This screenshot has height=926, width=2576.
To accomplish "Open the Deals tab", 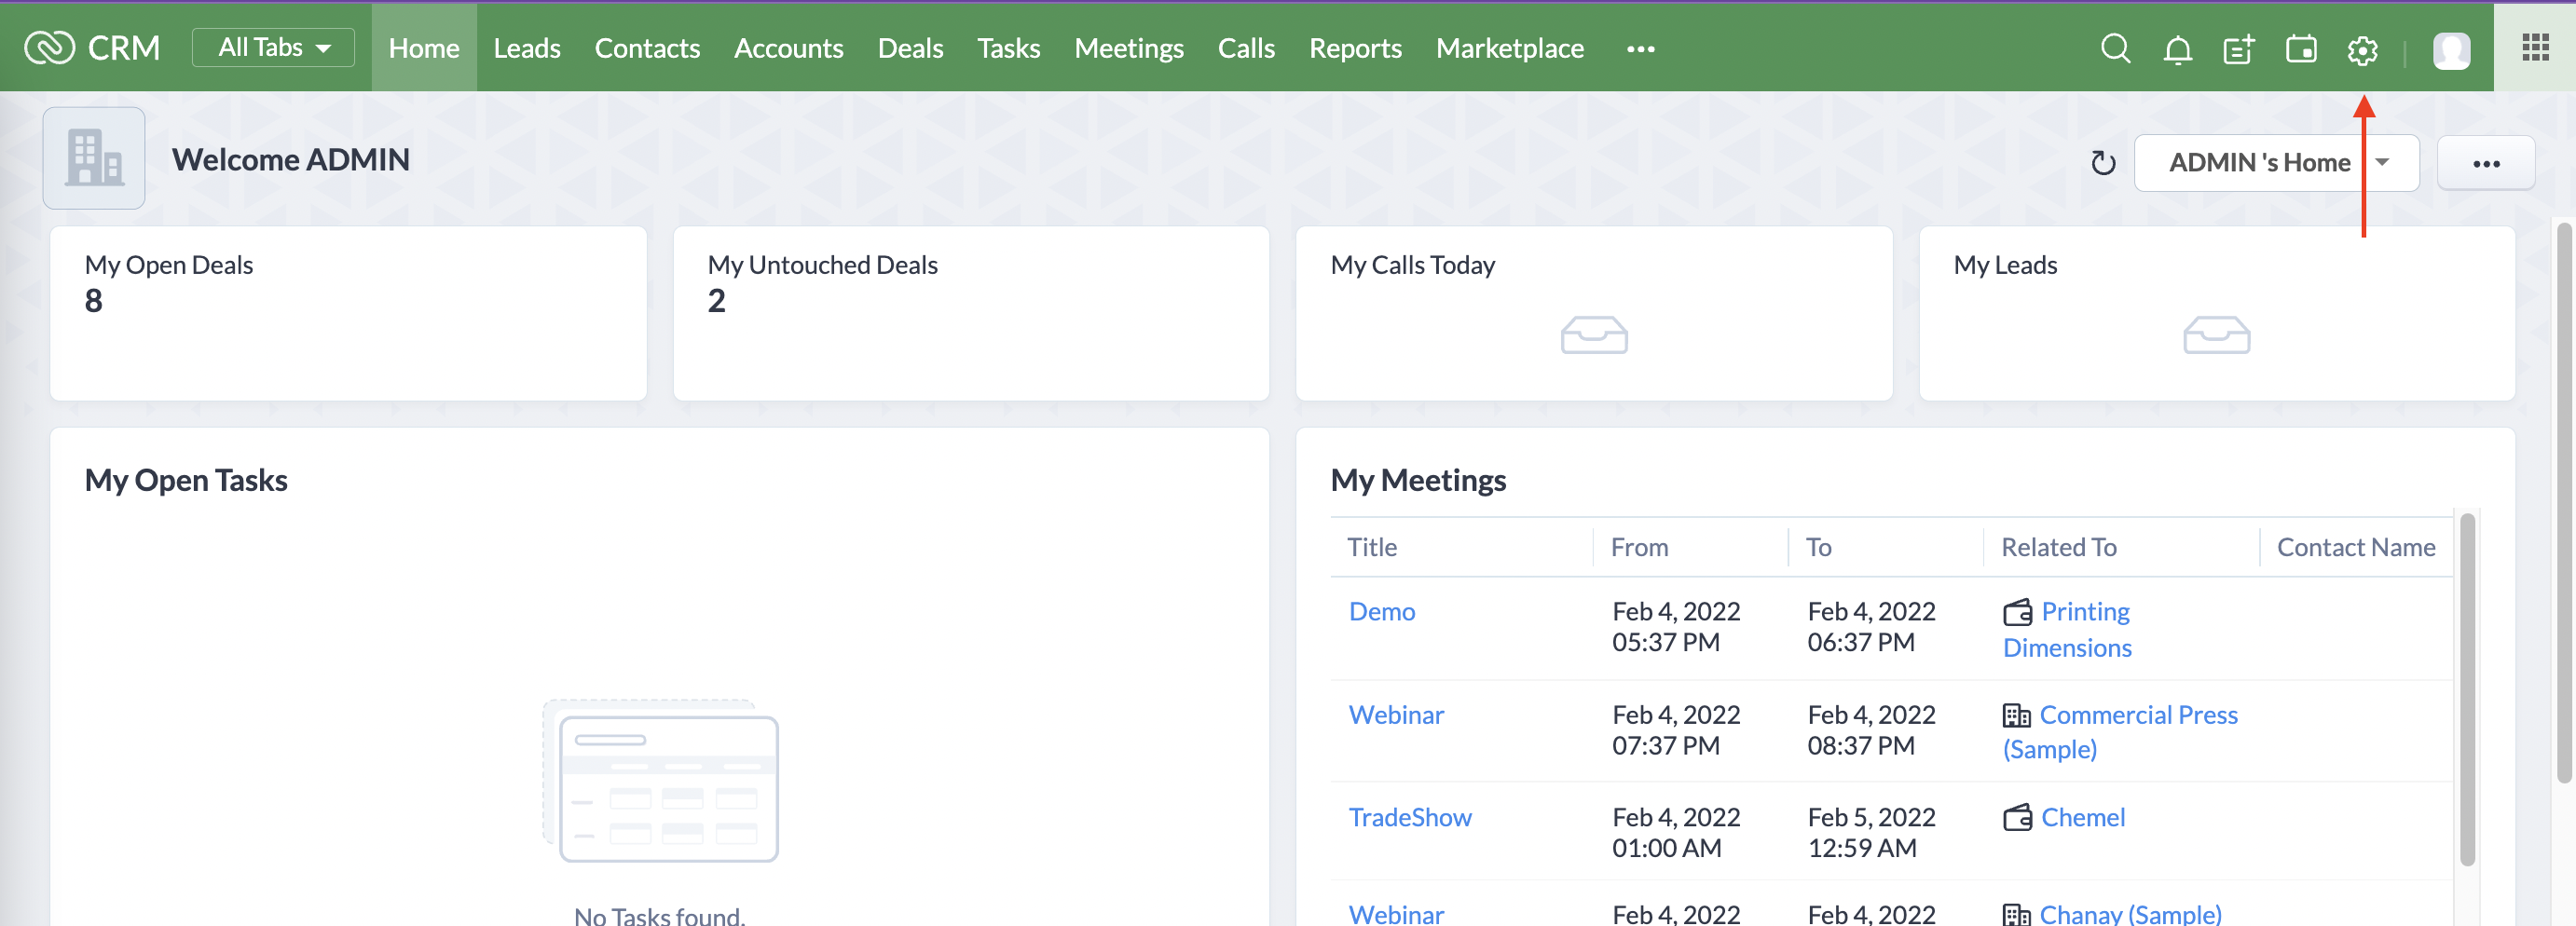I will click(x=910, y=47).
